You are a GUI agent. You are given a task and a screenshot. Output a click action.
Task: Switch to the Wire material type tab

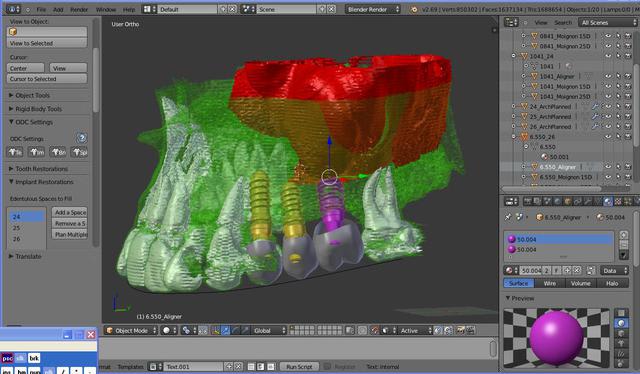[x=550, y=283]
